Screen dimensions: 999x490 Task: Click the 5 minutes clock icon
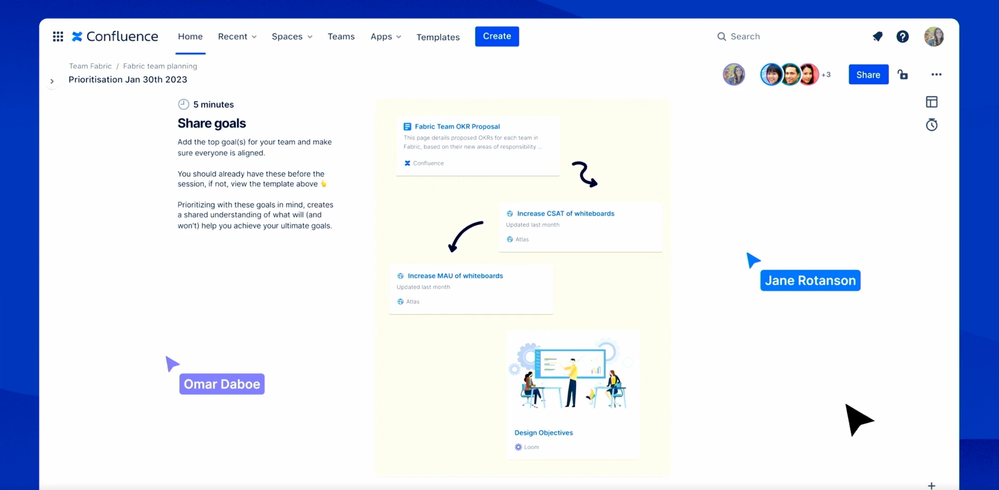tap(183, 104)
